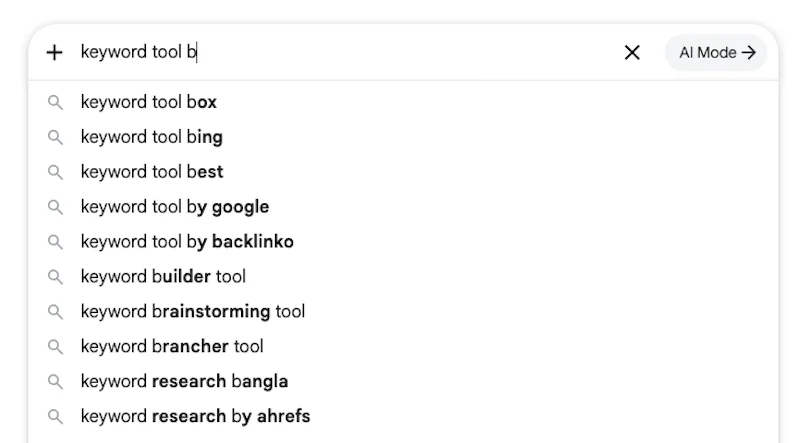The height and width of the screenshot is (443, 810).
Task: Pick 'keyword brancher tool' suggestion
Action: point(403,346)
